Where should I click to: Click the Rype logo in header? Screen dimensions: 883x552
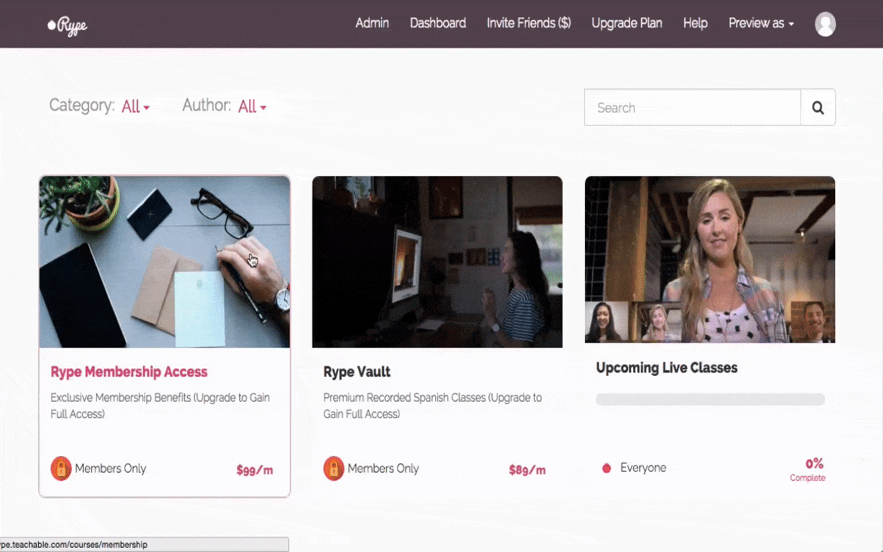pos(68,25)
